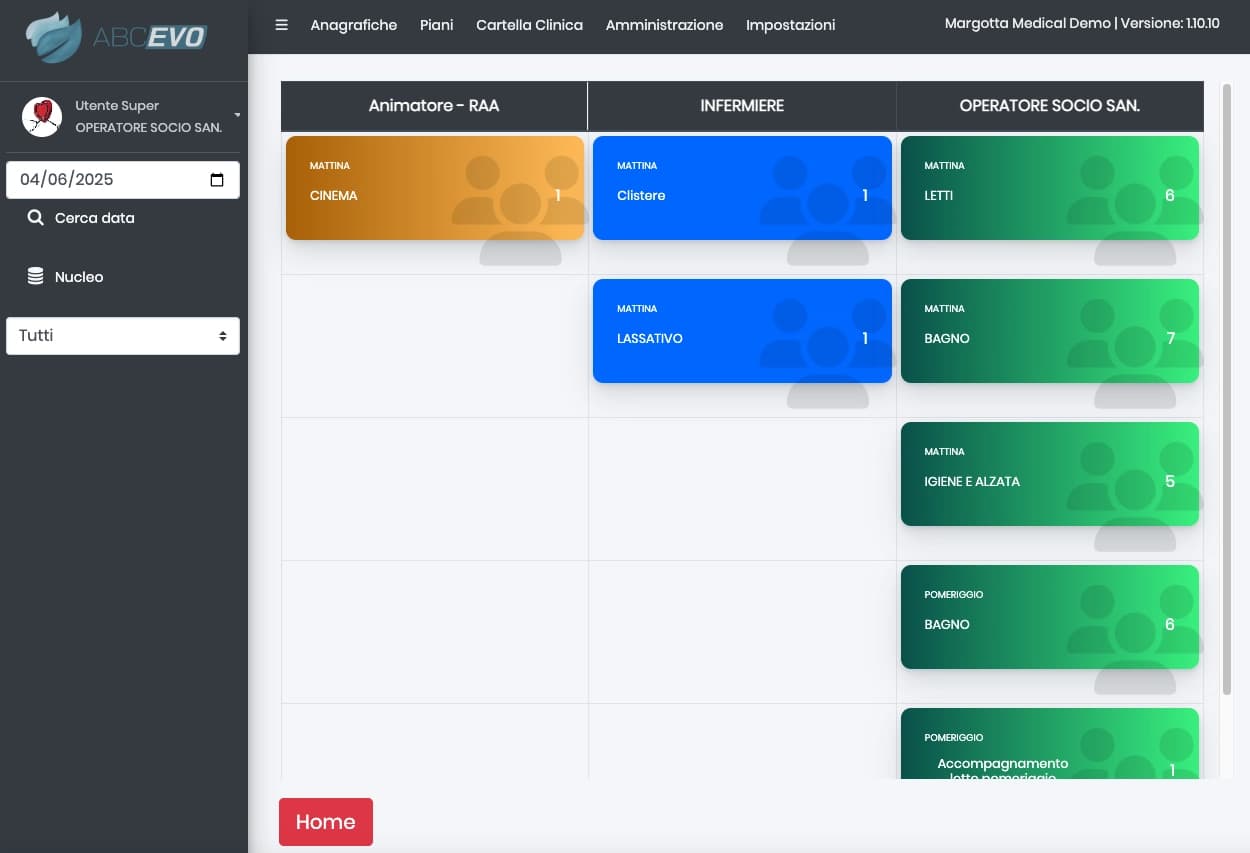This screenshot has height=853, width=1250.
Task: Click the magnifier icon beside Cerca data
Action: coord(35,218)
